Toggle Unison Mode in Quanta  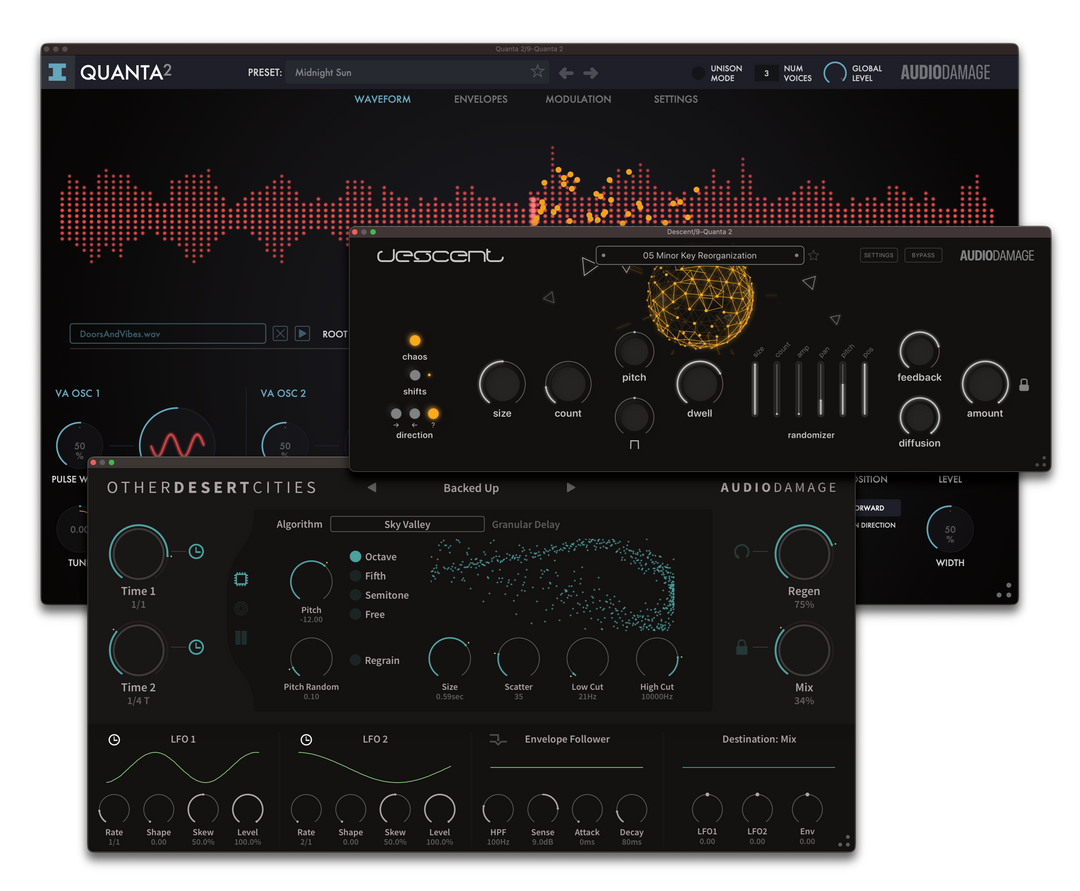pyautogui.click(x=698, y=72)
